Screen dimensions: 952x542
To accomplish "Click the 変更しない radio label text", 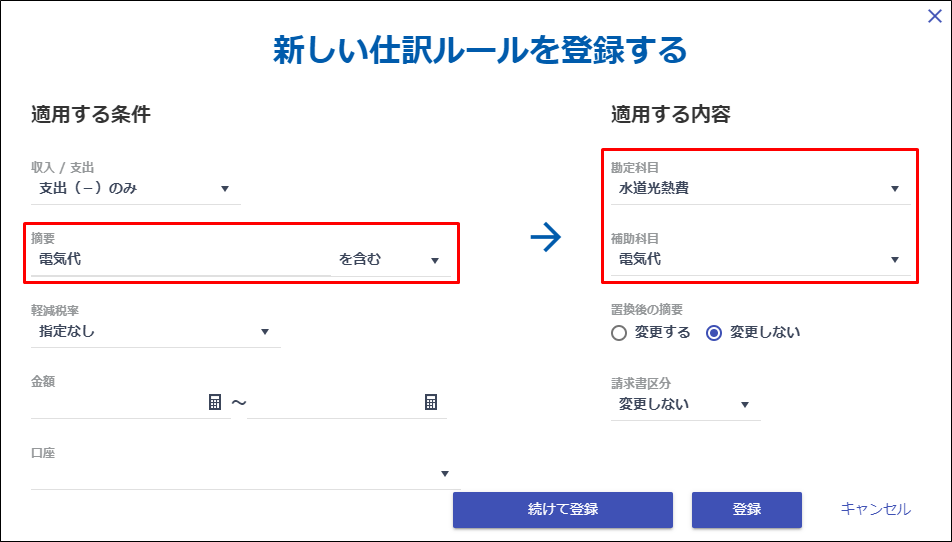I will (764, 333).
